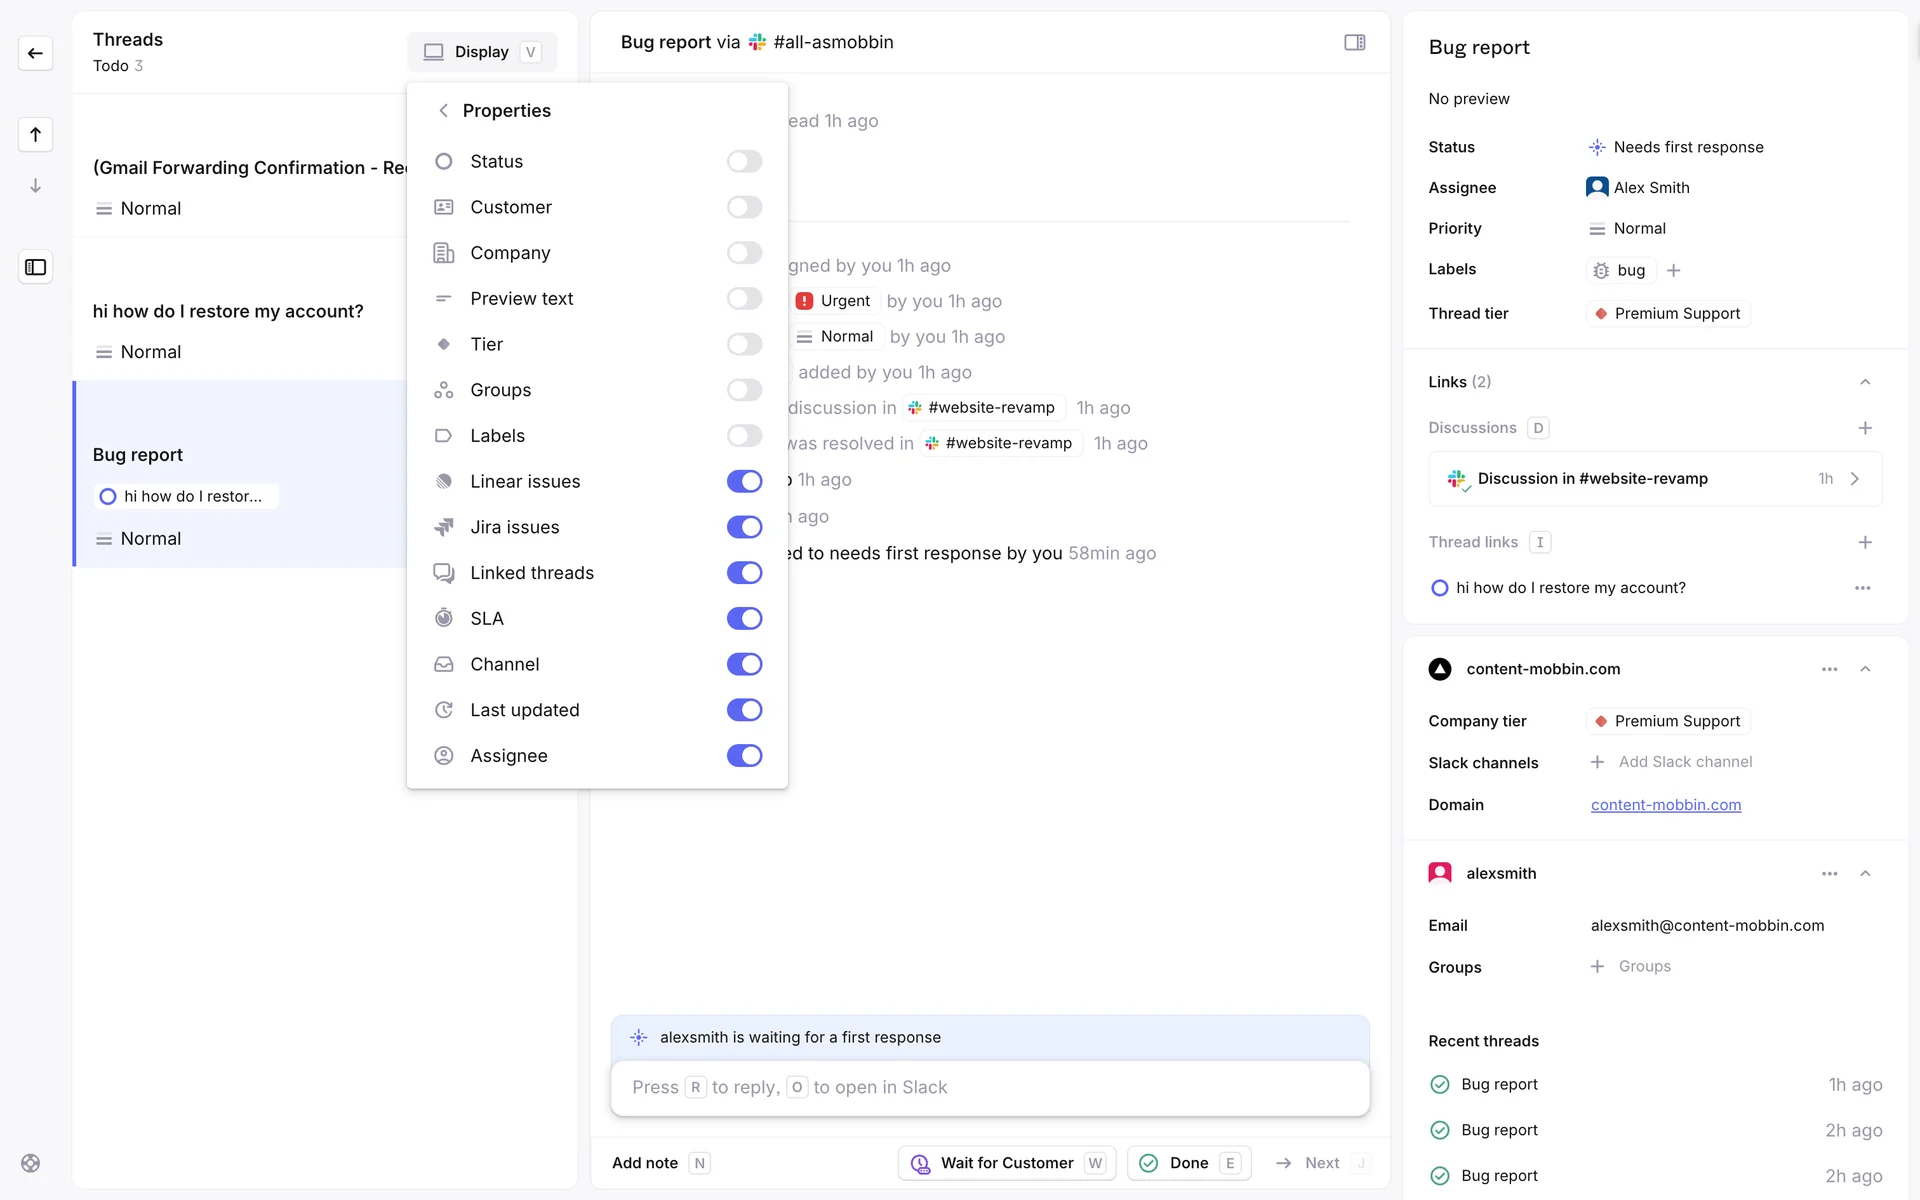Add a discussion with the plus icon
Screen dimensions: 1920x1200
click(x=1864, y=428)
